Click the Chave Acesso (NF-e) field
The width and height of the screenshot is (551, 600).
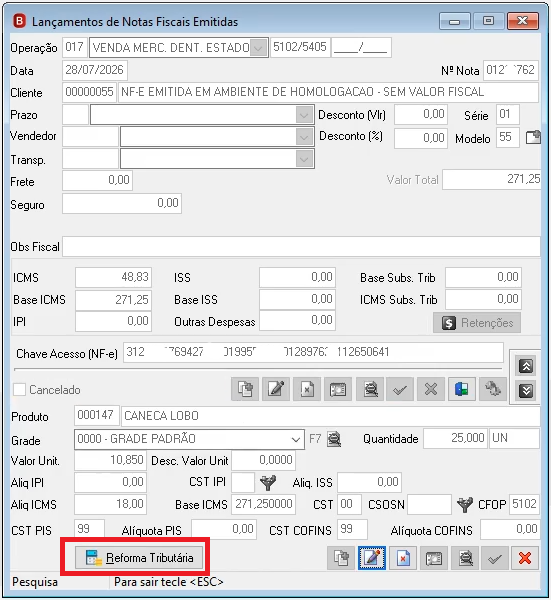pos(313,352)
